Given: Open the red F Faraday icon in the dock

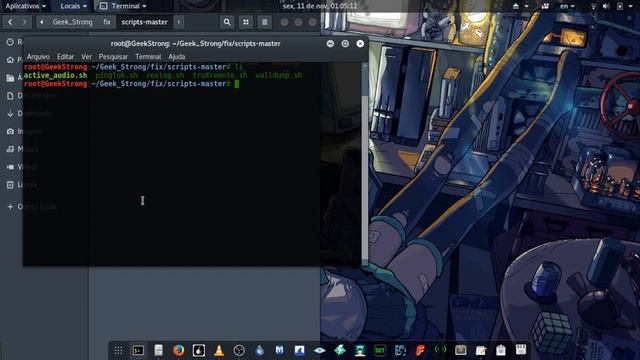Looking at the screenshot, I should pos(420,350).
